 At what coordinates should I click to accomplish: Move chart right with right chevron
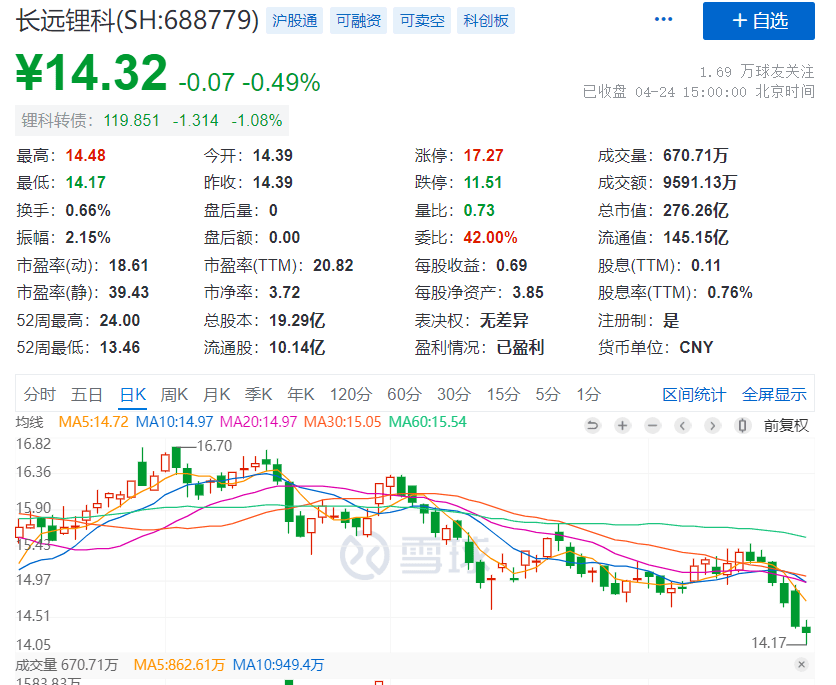click(x=712, y=425)
